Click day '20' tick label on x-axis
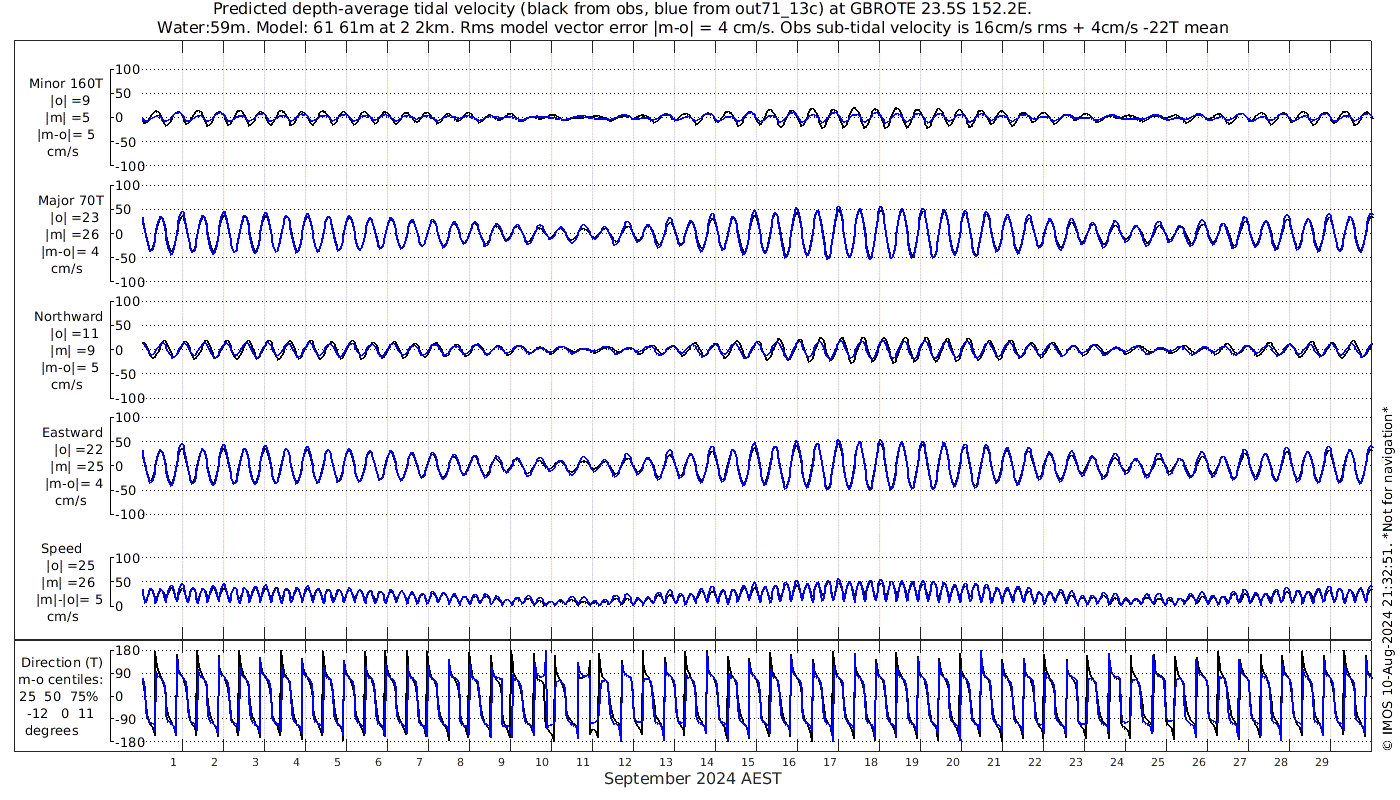Image resolution: width=1400 pixels, height=800 pixels. coord(952,761)
